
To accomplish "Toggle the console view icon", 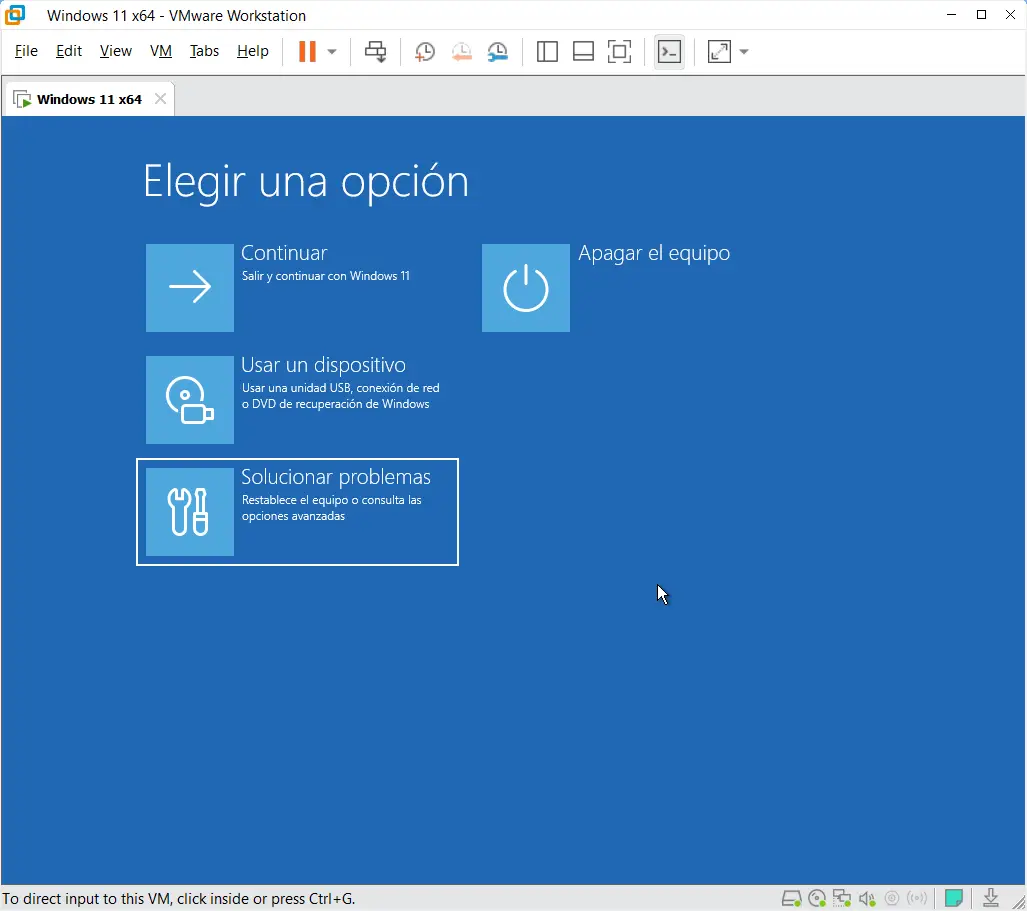I will click(669, 52).
